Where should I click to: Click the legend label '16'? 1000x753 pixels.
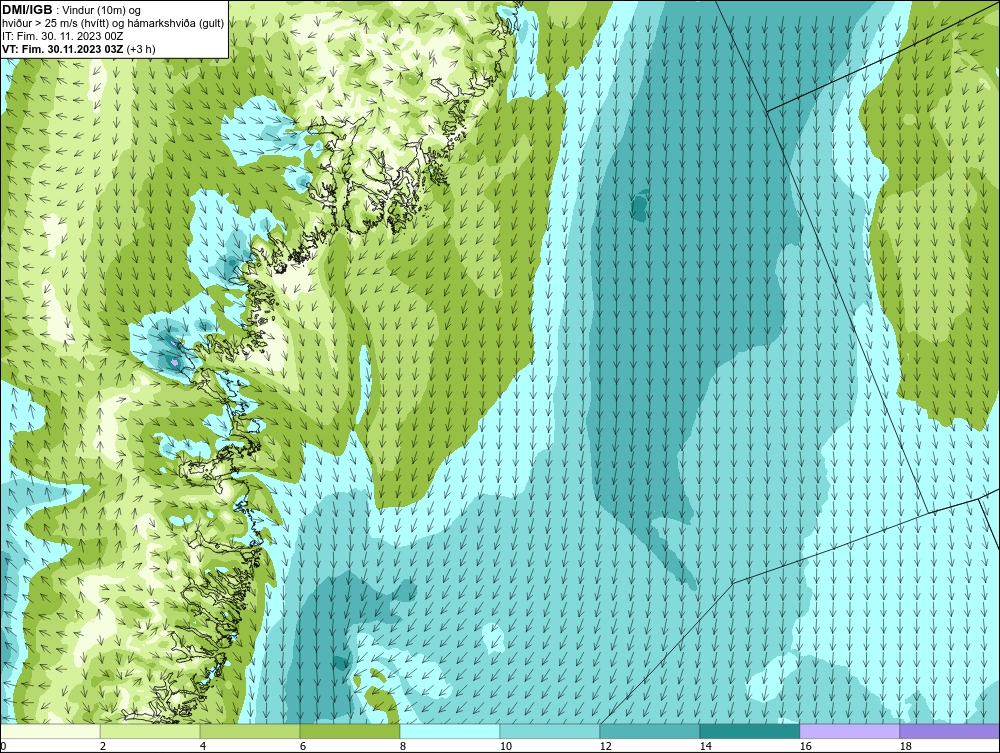[x=805, y=746]
